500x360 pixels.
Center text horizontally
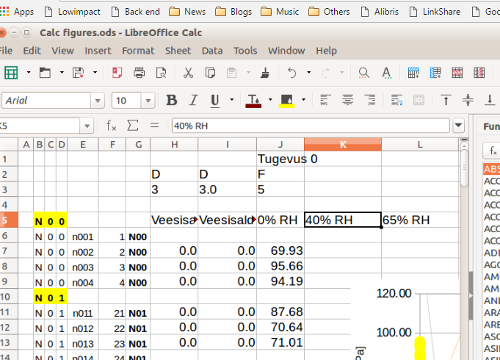tap(348, 100)
